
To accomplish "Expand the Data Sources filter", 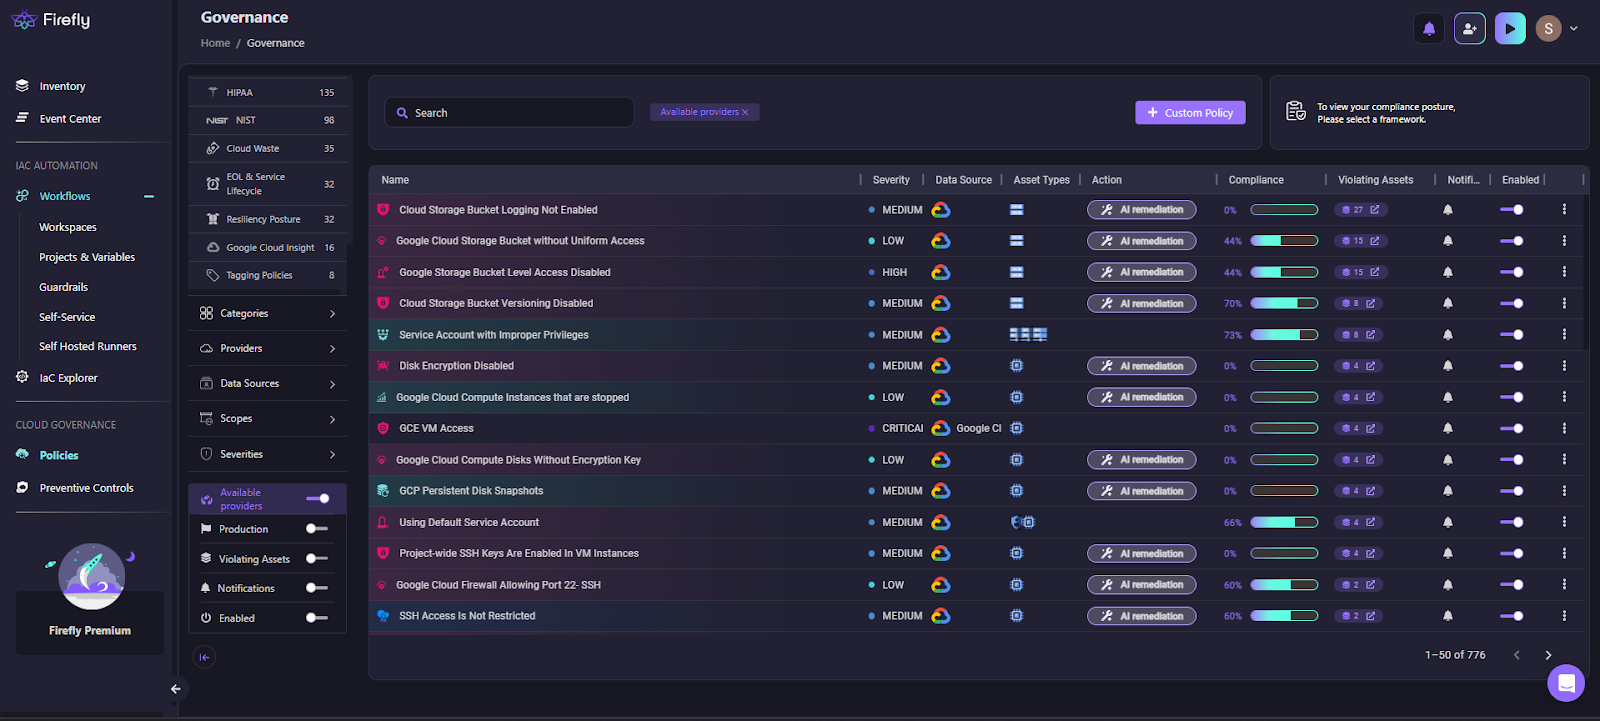I will tap(268, 383).
